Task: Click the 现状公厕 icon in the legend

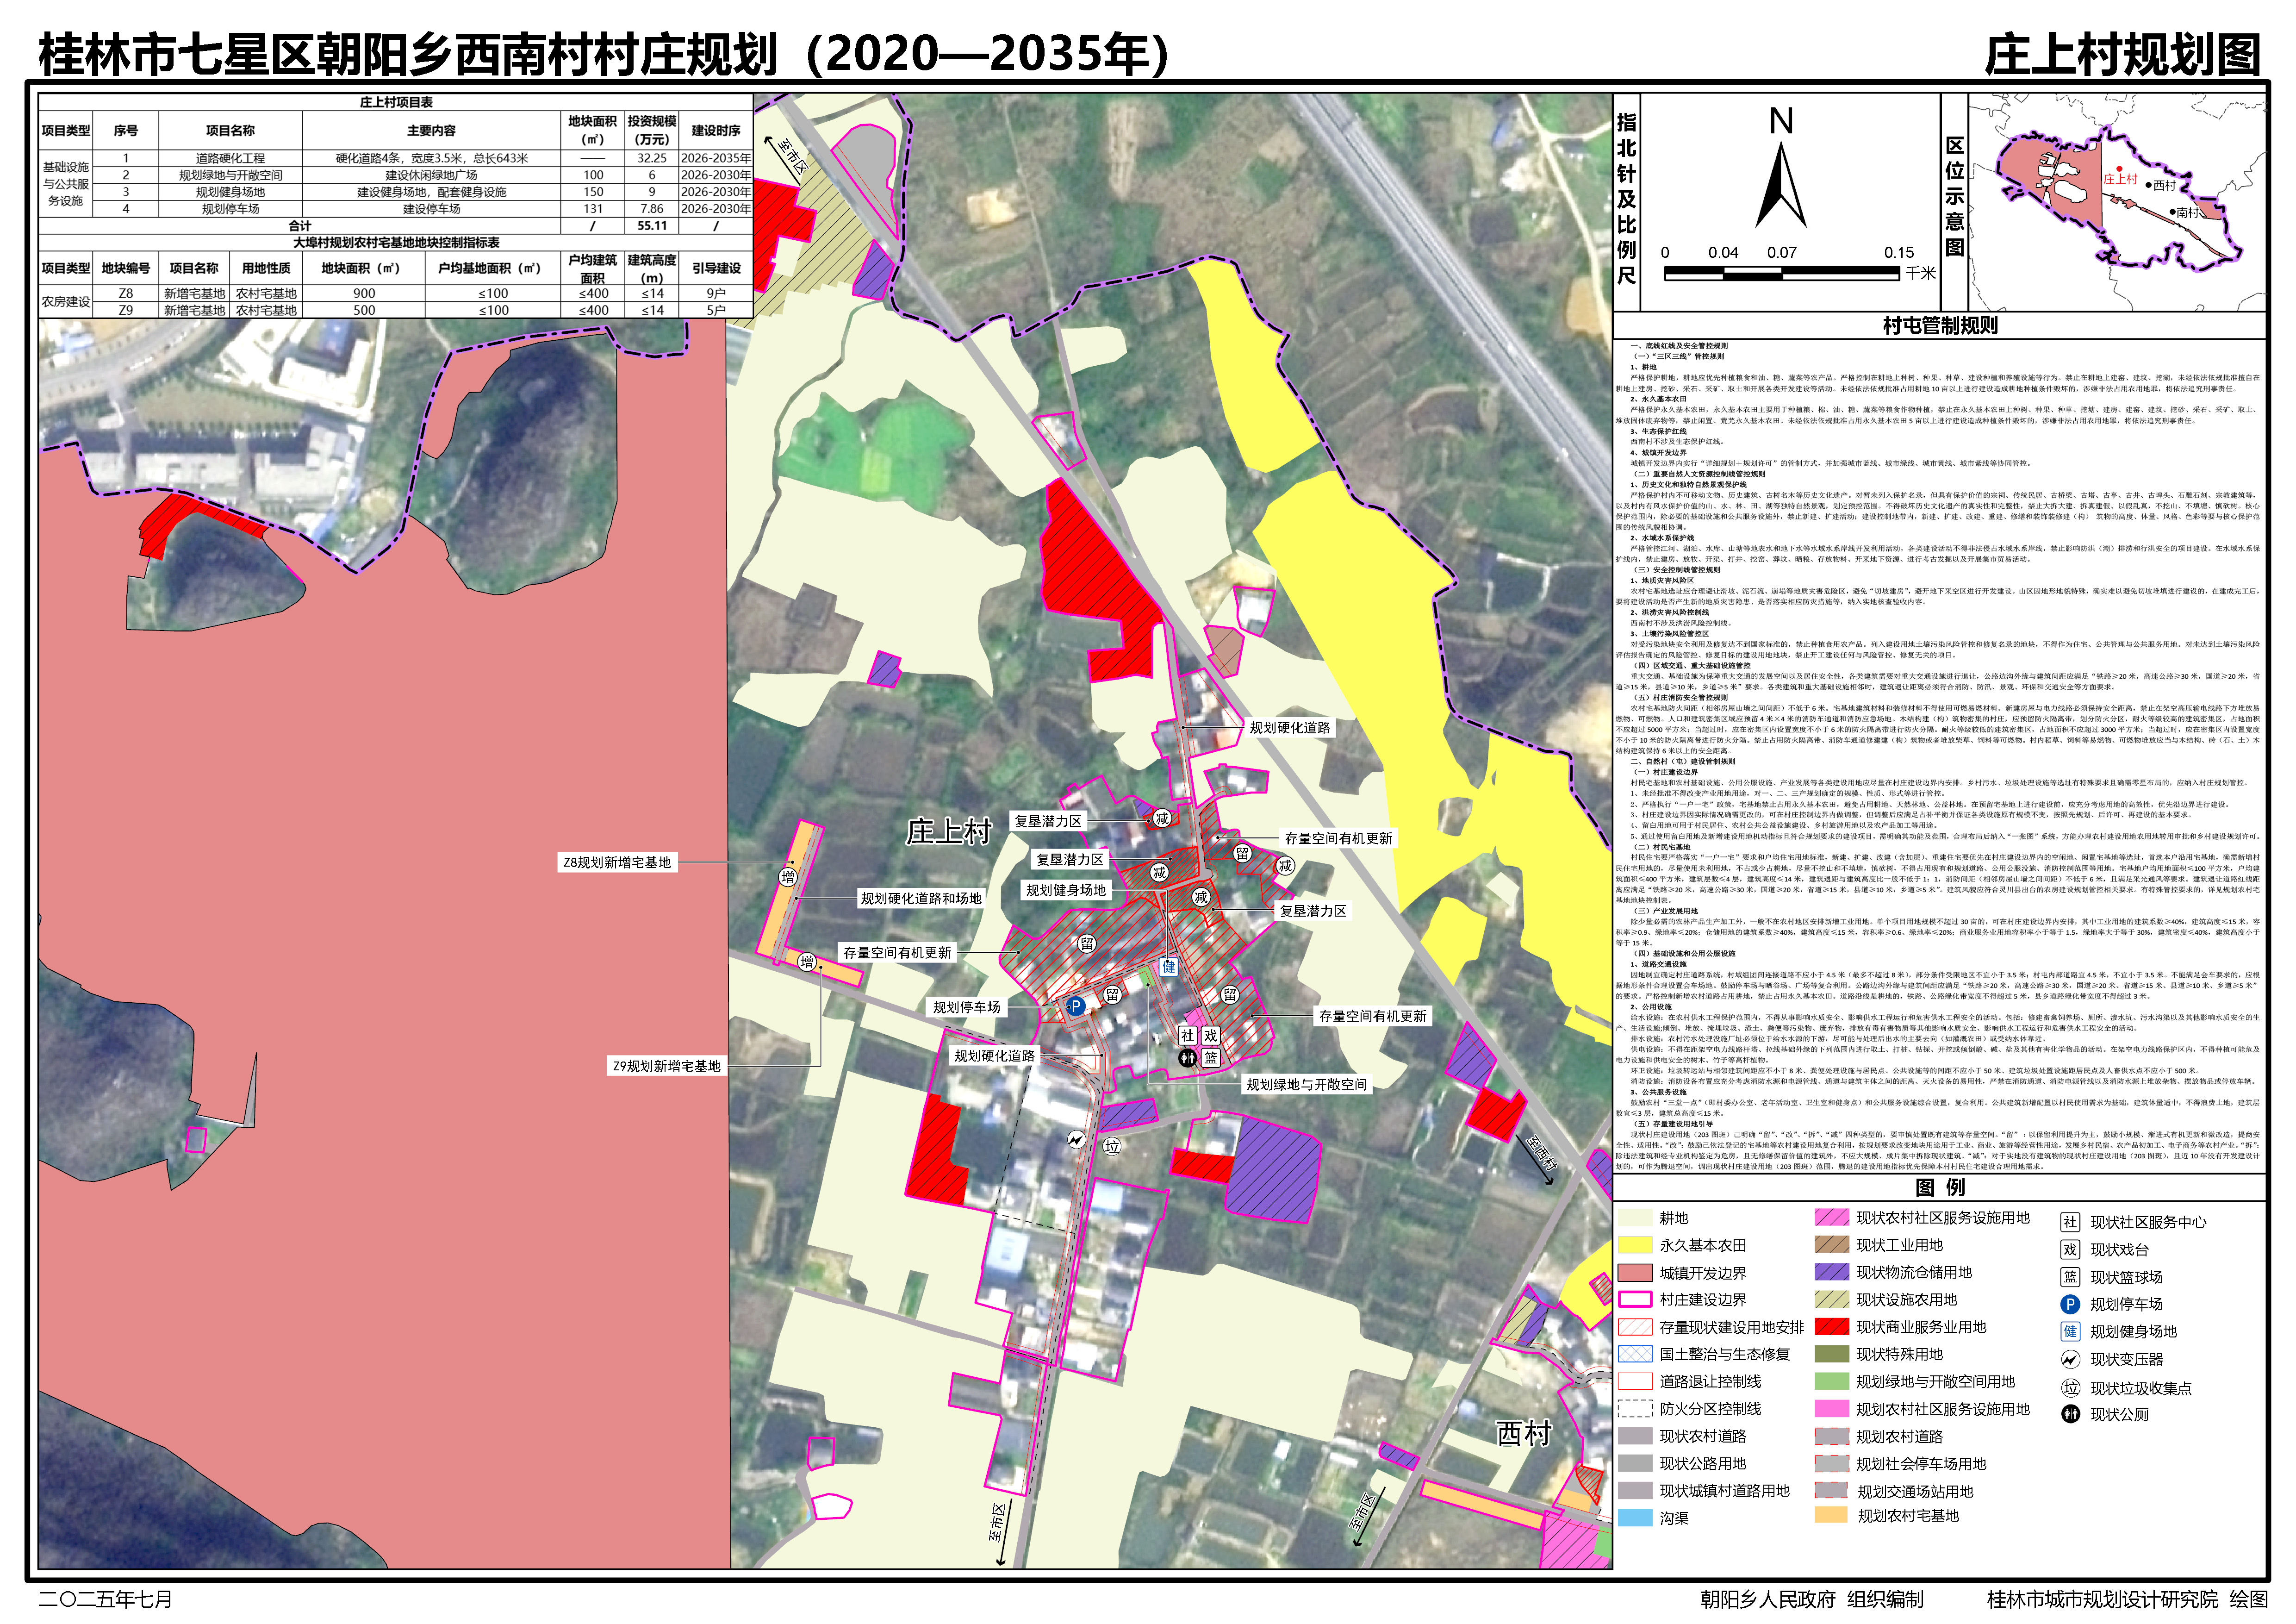Action: click(x=2070, y=1414)
